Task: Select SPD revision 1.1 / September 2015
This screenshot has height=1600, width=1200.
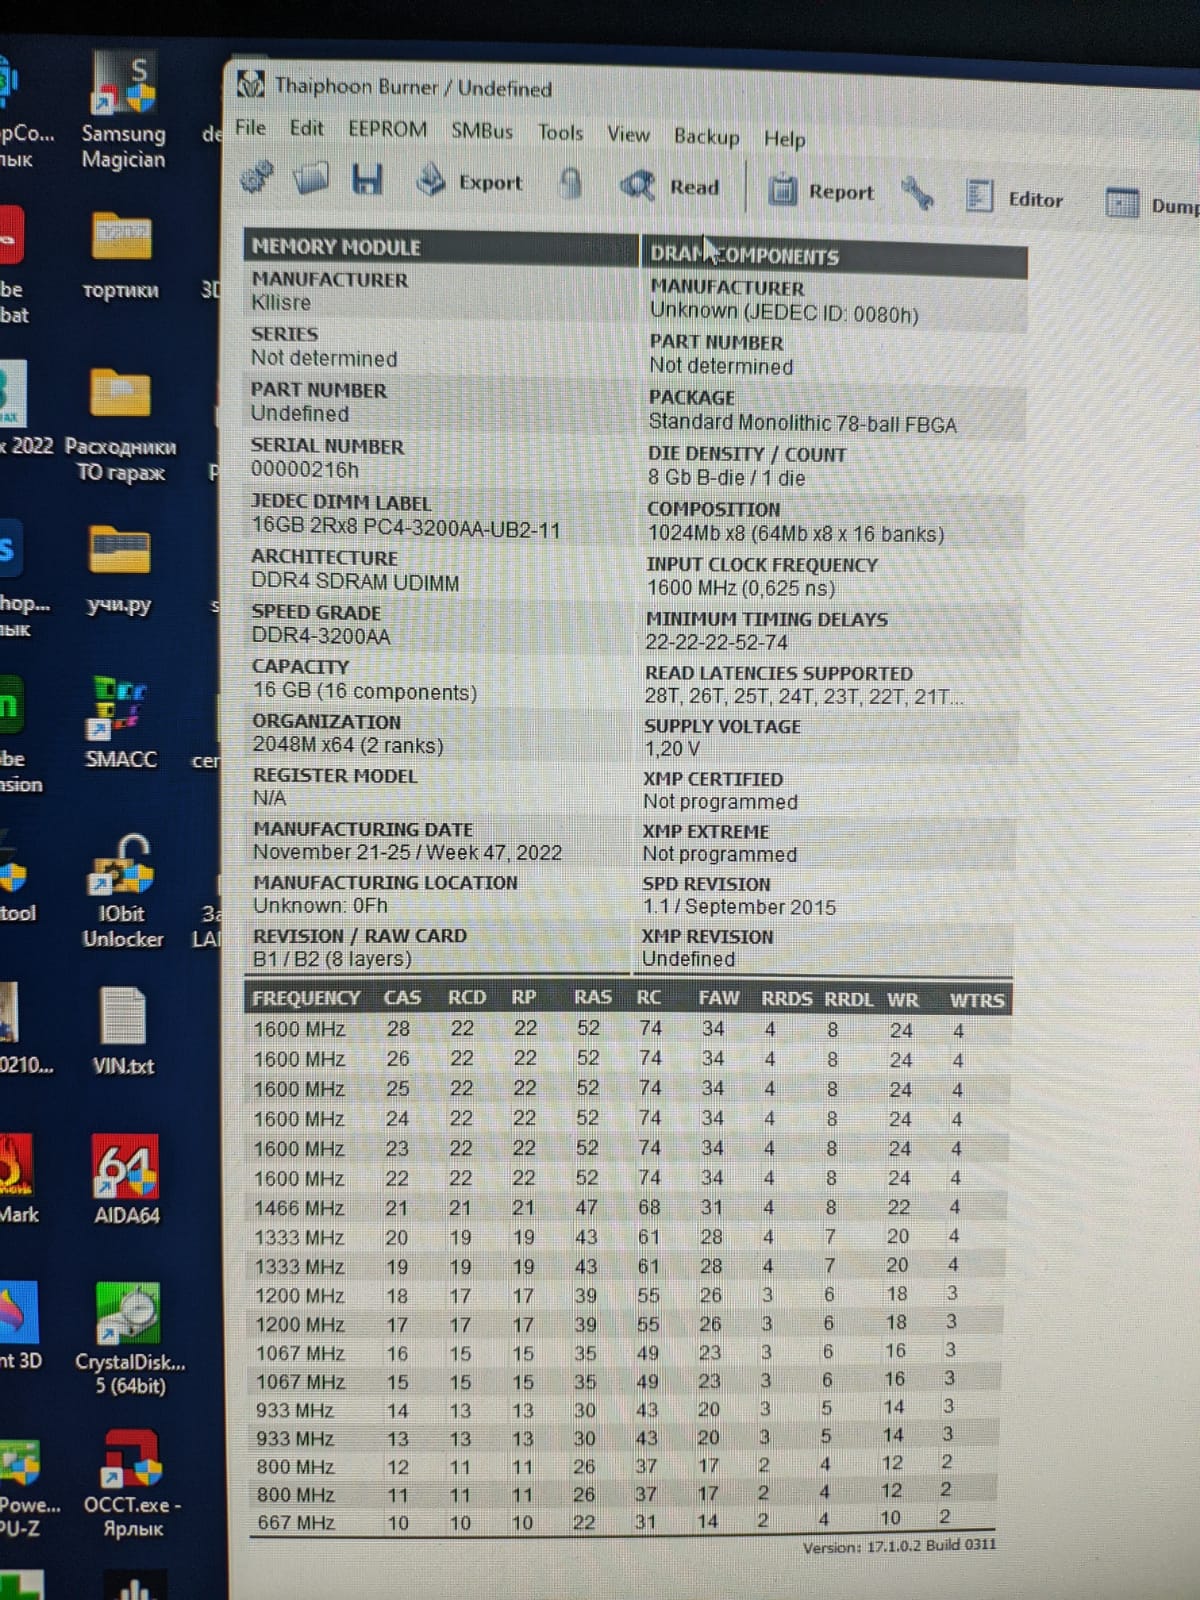Action: (x=739, y=906)
